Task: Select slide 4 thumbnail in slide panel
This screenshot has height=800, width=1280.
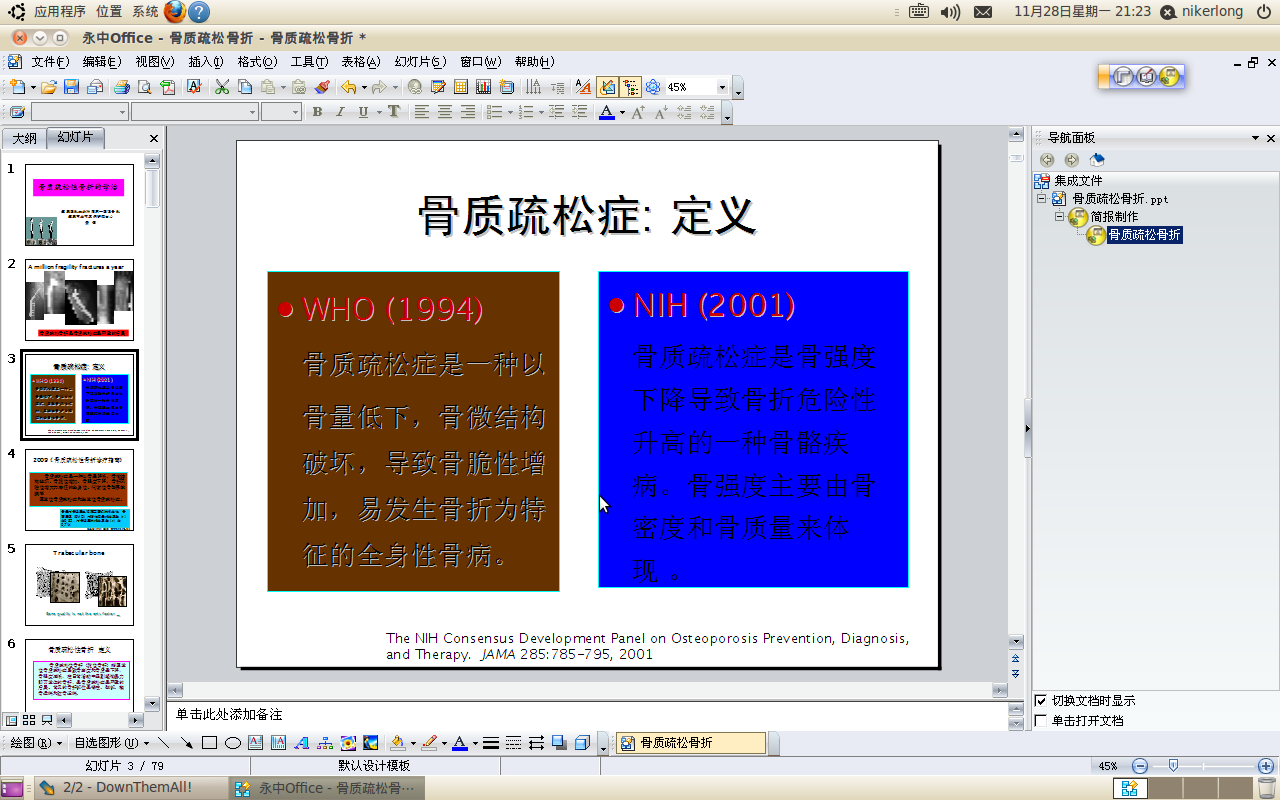Action: (x=79, y=490)
